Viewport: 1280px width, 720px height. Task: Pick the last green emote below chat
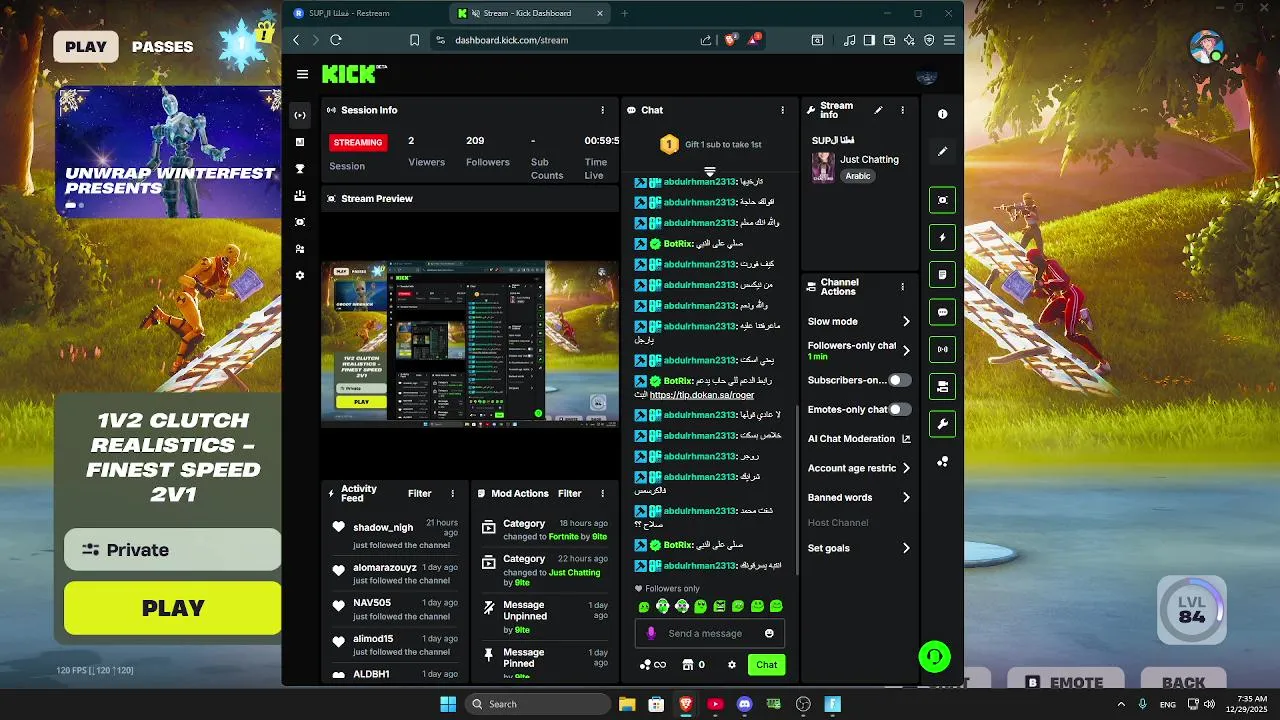tap(776, 607)
